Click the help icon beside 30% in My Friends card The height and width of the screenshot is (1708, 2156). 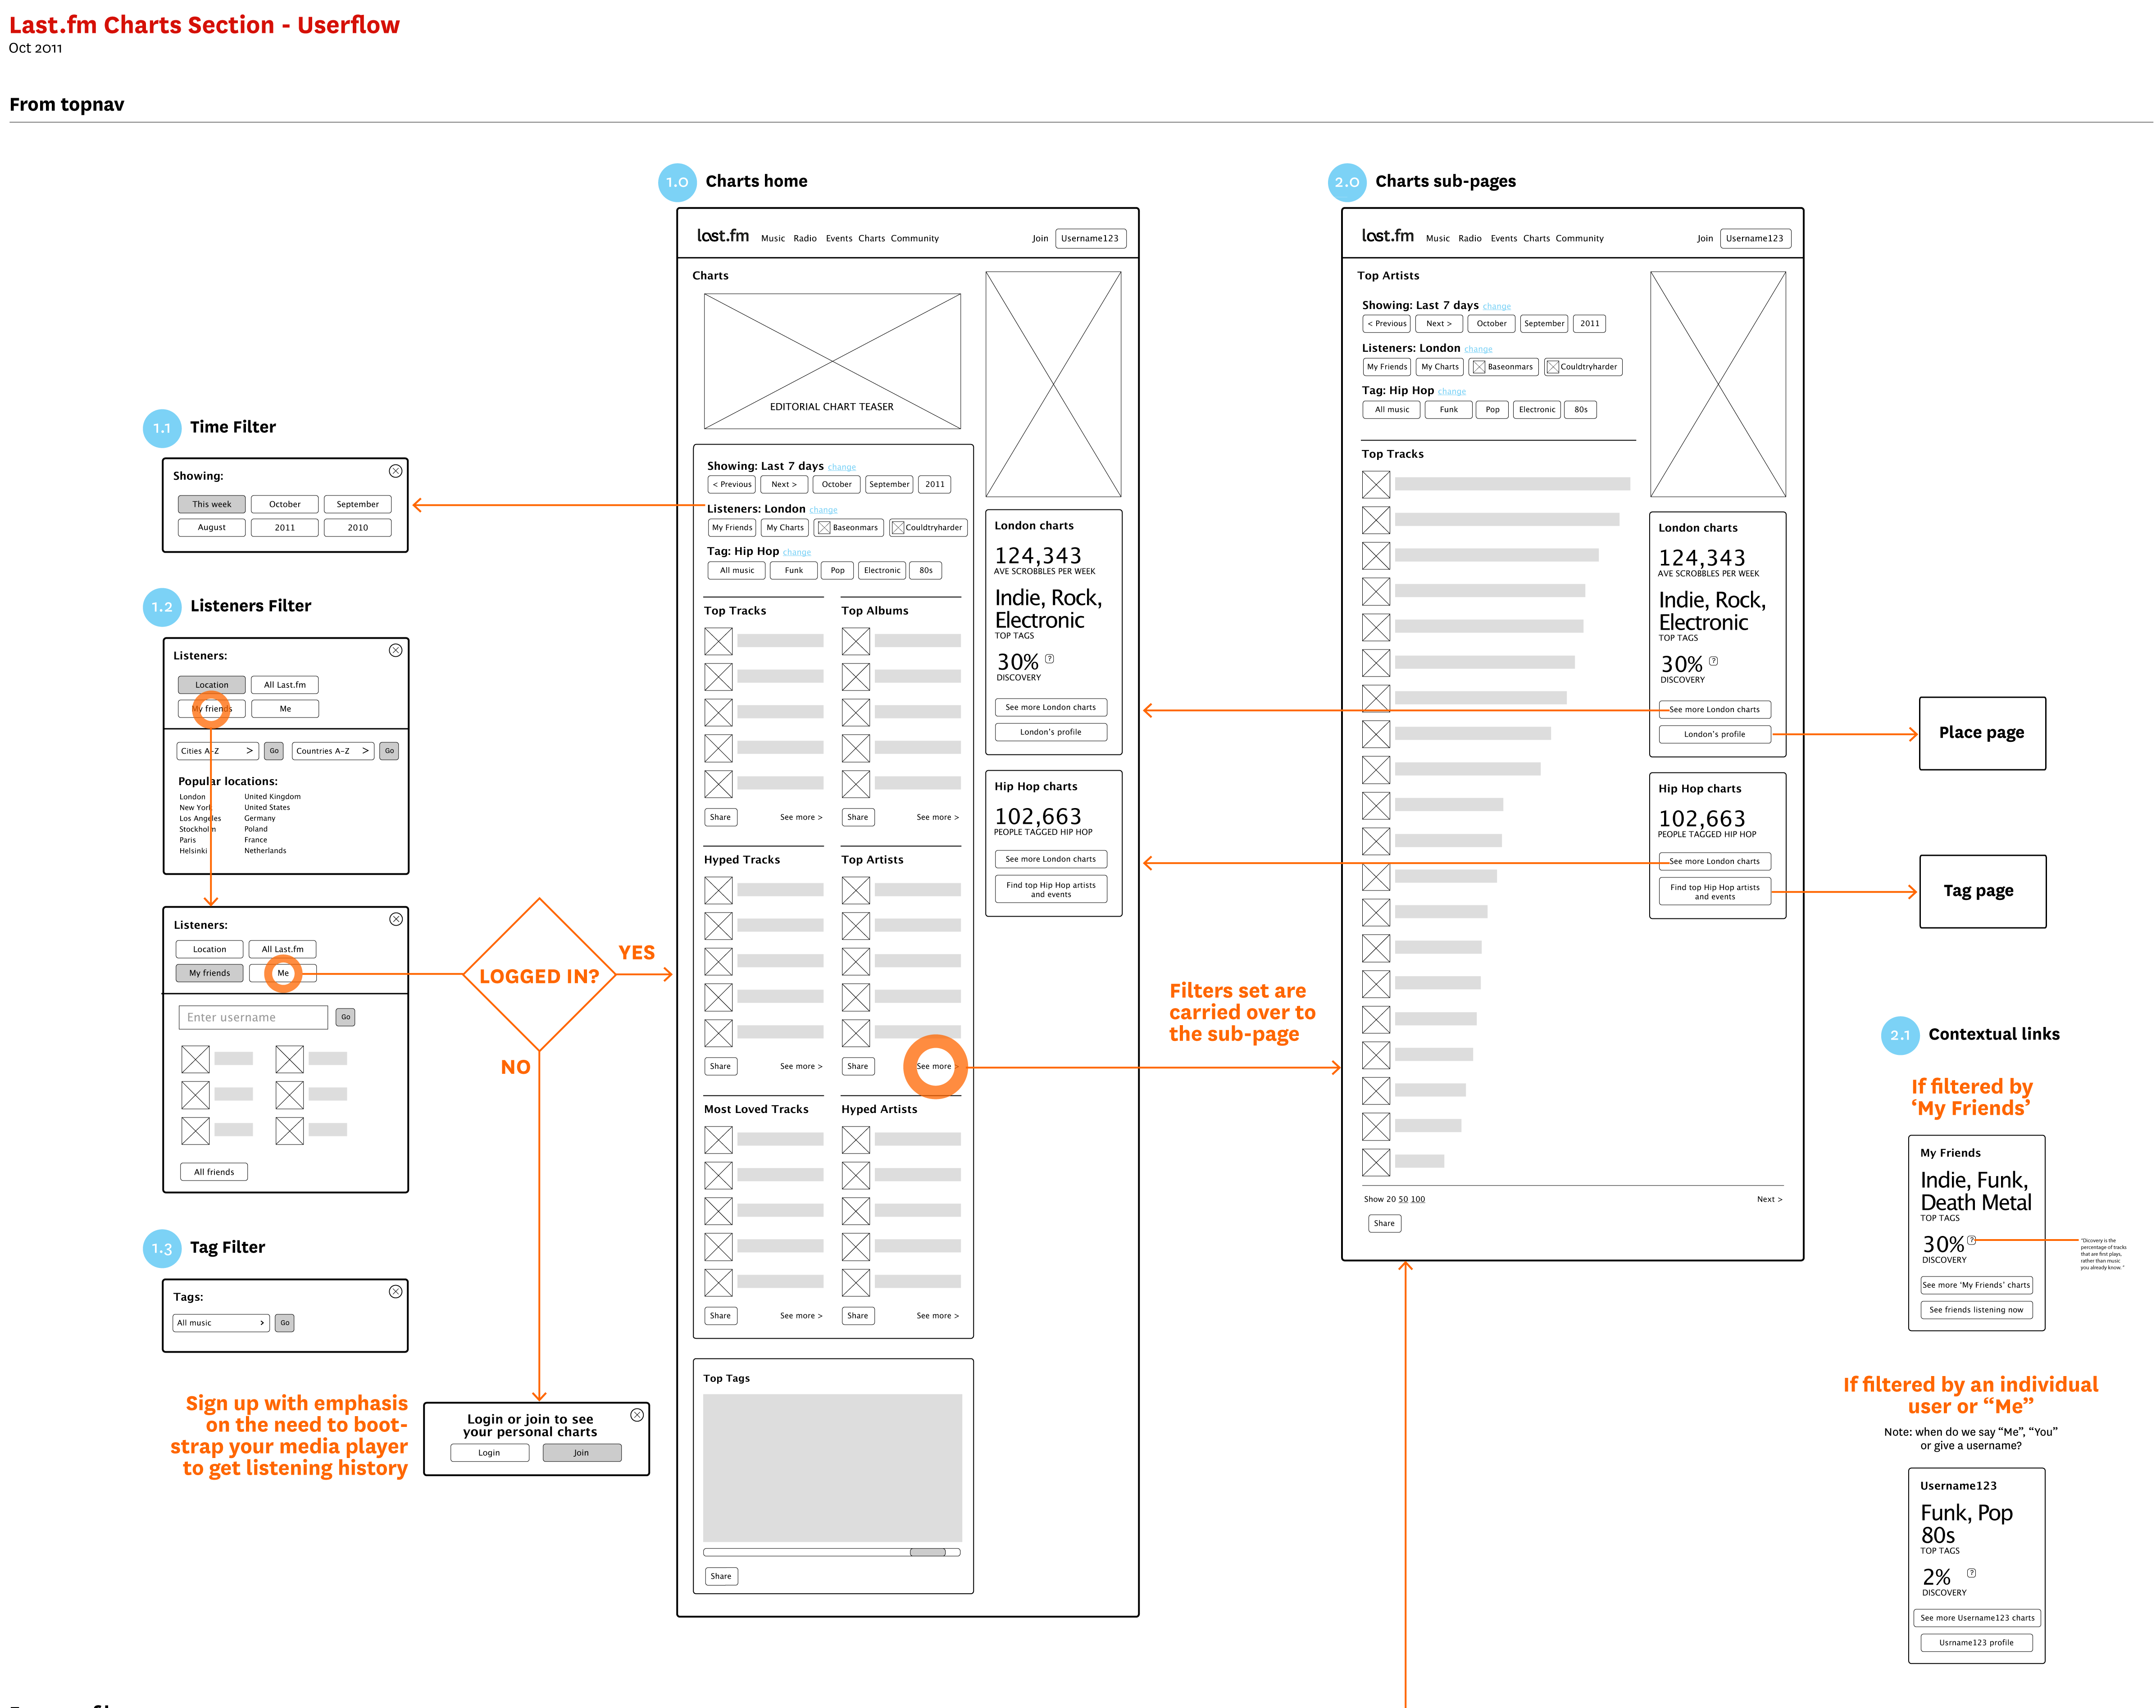click(x=1971, y=1240)
